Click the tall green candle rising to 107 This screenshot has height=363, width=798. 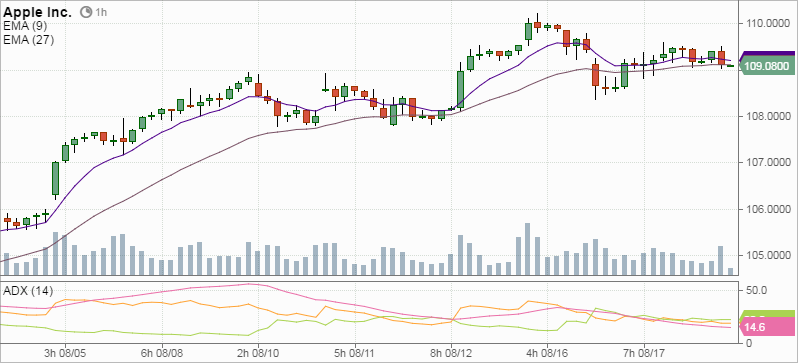click(55, 178)
